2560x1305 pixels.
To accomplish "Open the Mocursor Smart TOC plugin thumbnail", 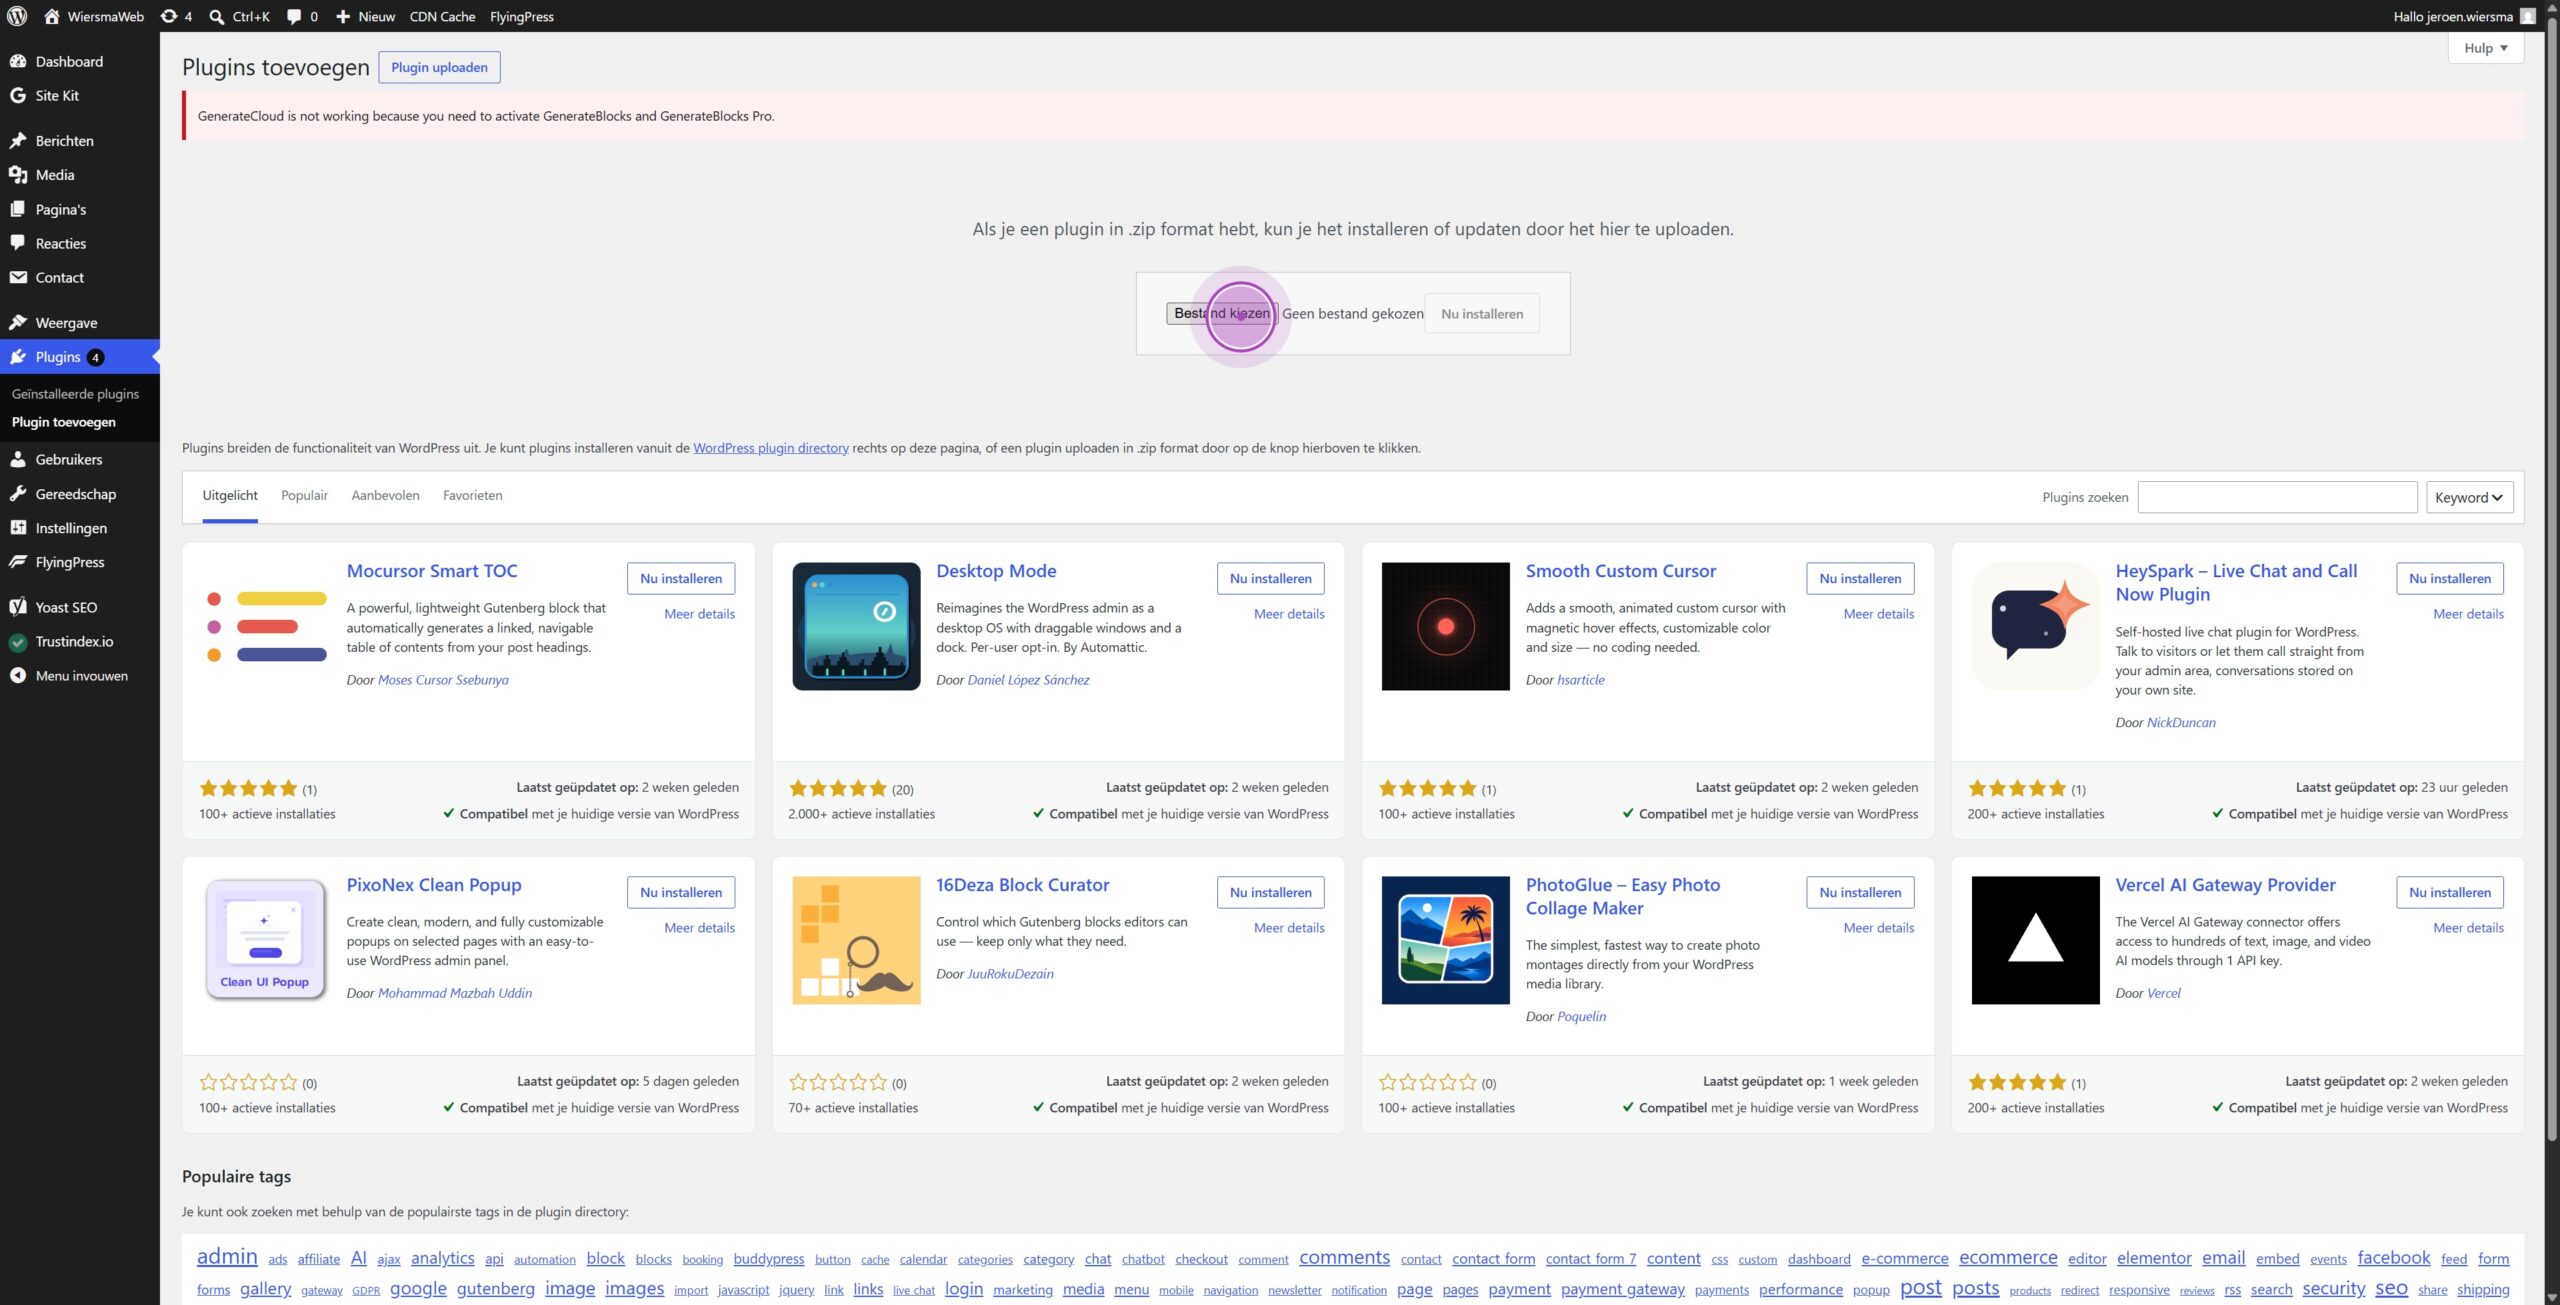I will click(266, 626).
